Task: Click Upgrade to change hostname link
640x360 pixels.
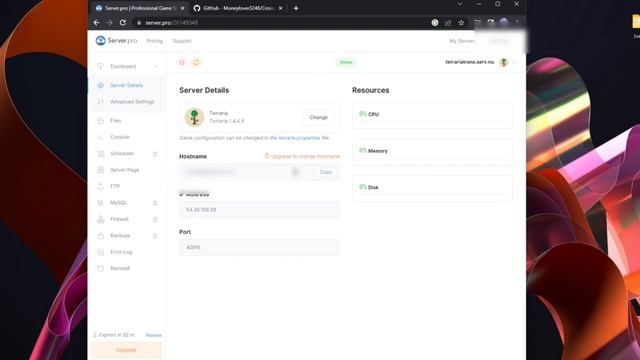Action: (302, 156)
